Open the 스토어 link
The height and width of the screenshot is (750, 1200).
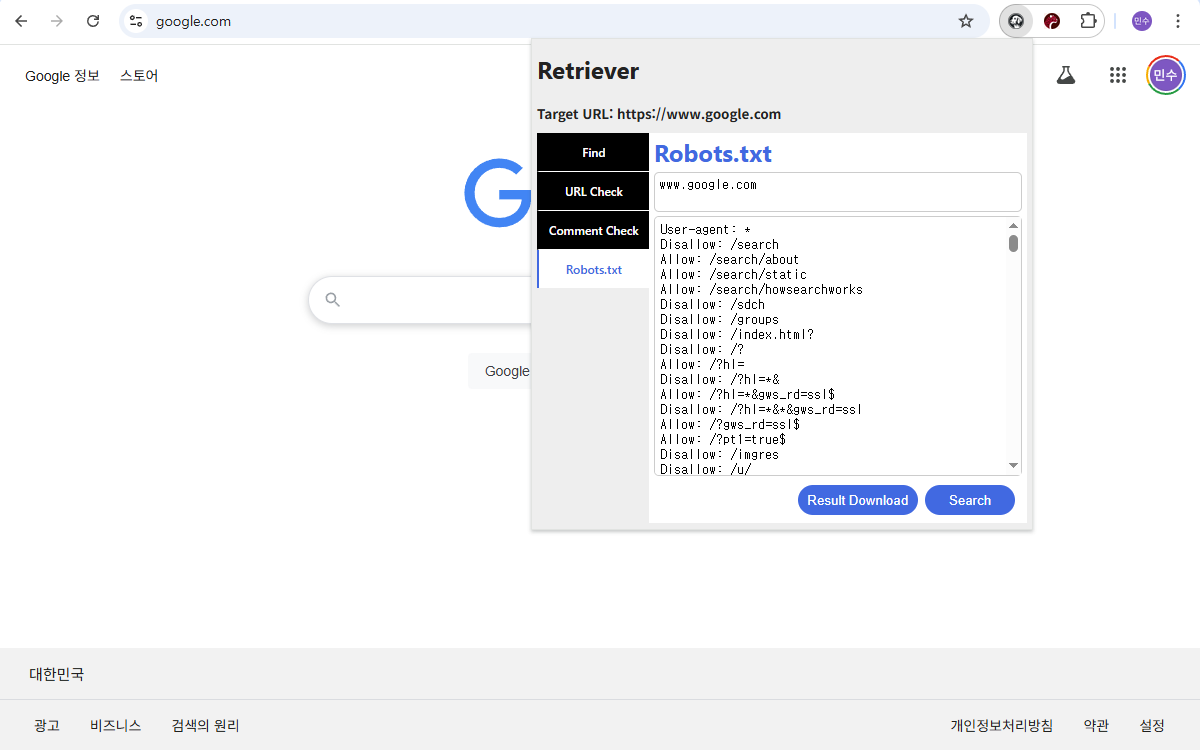click(x=139, y=75)
